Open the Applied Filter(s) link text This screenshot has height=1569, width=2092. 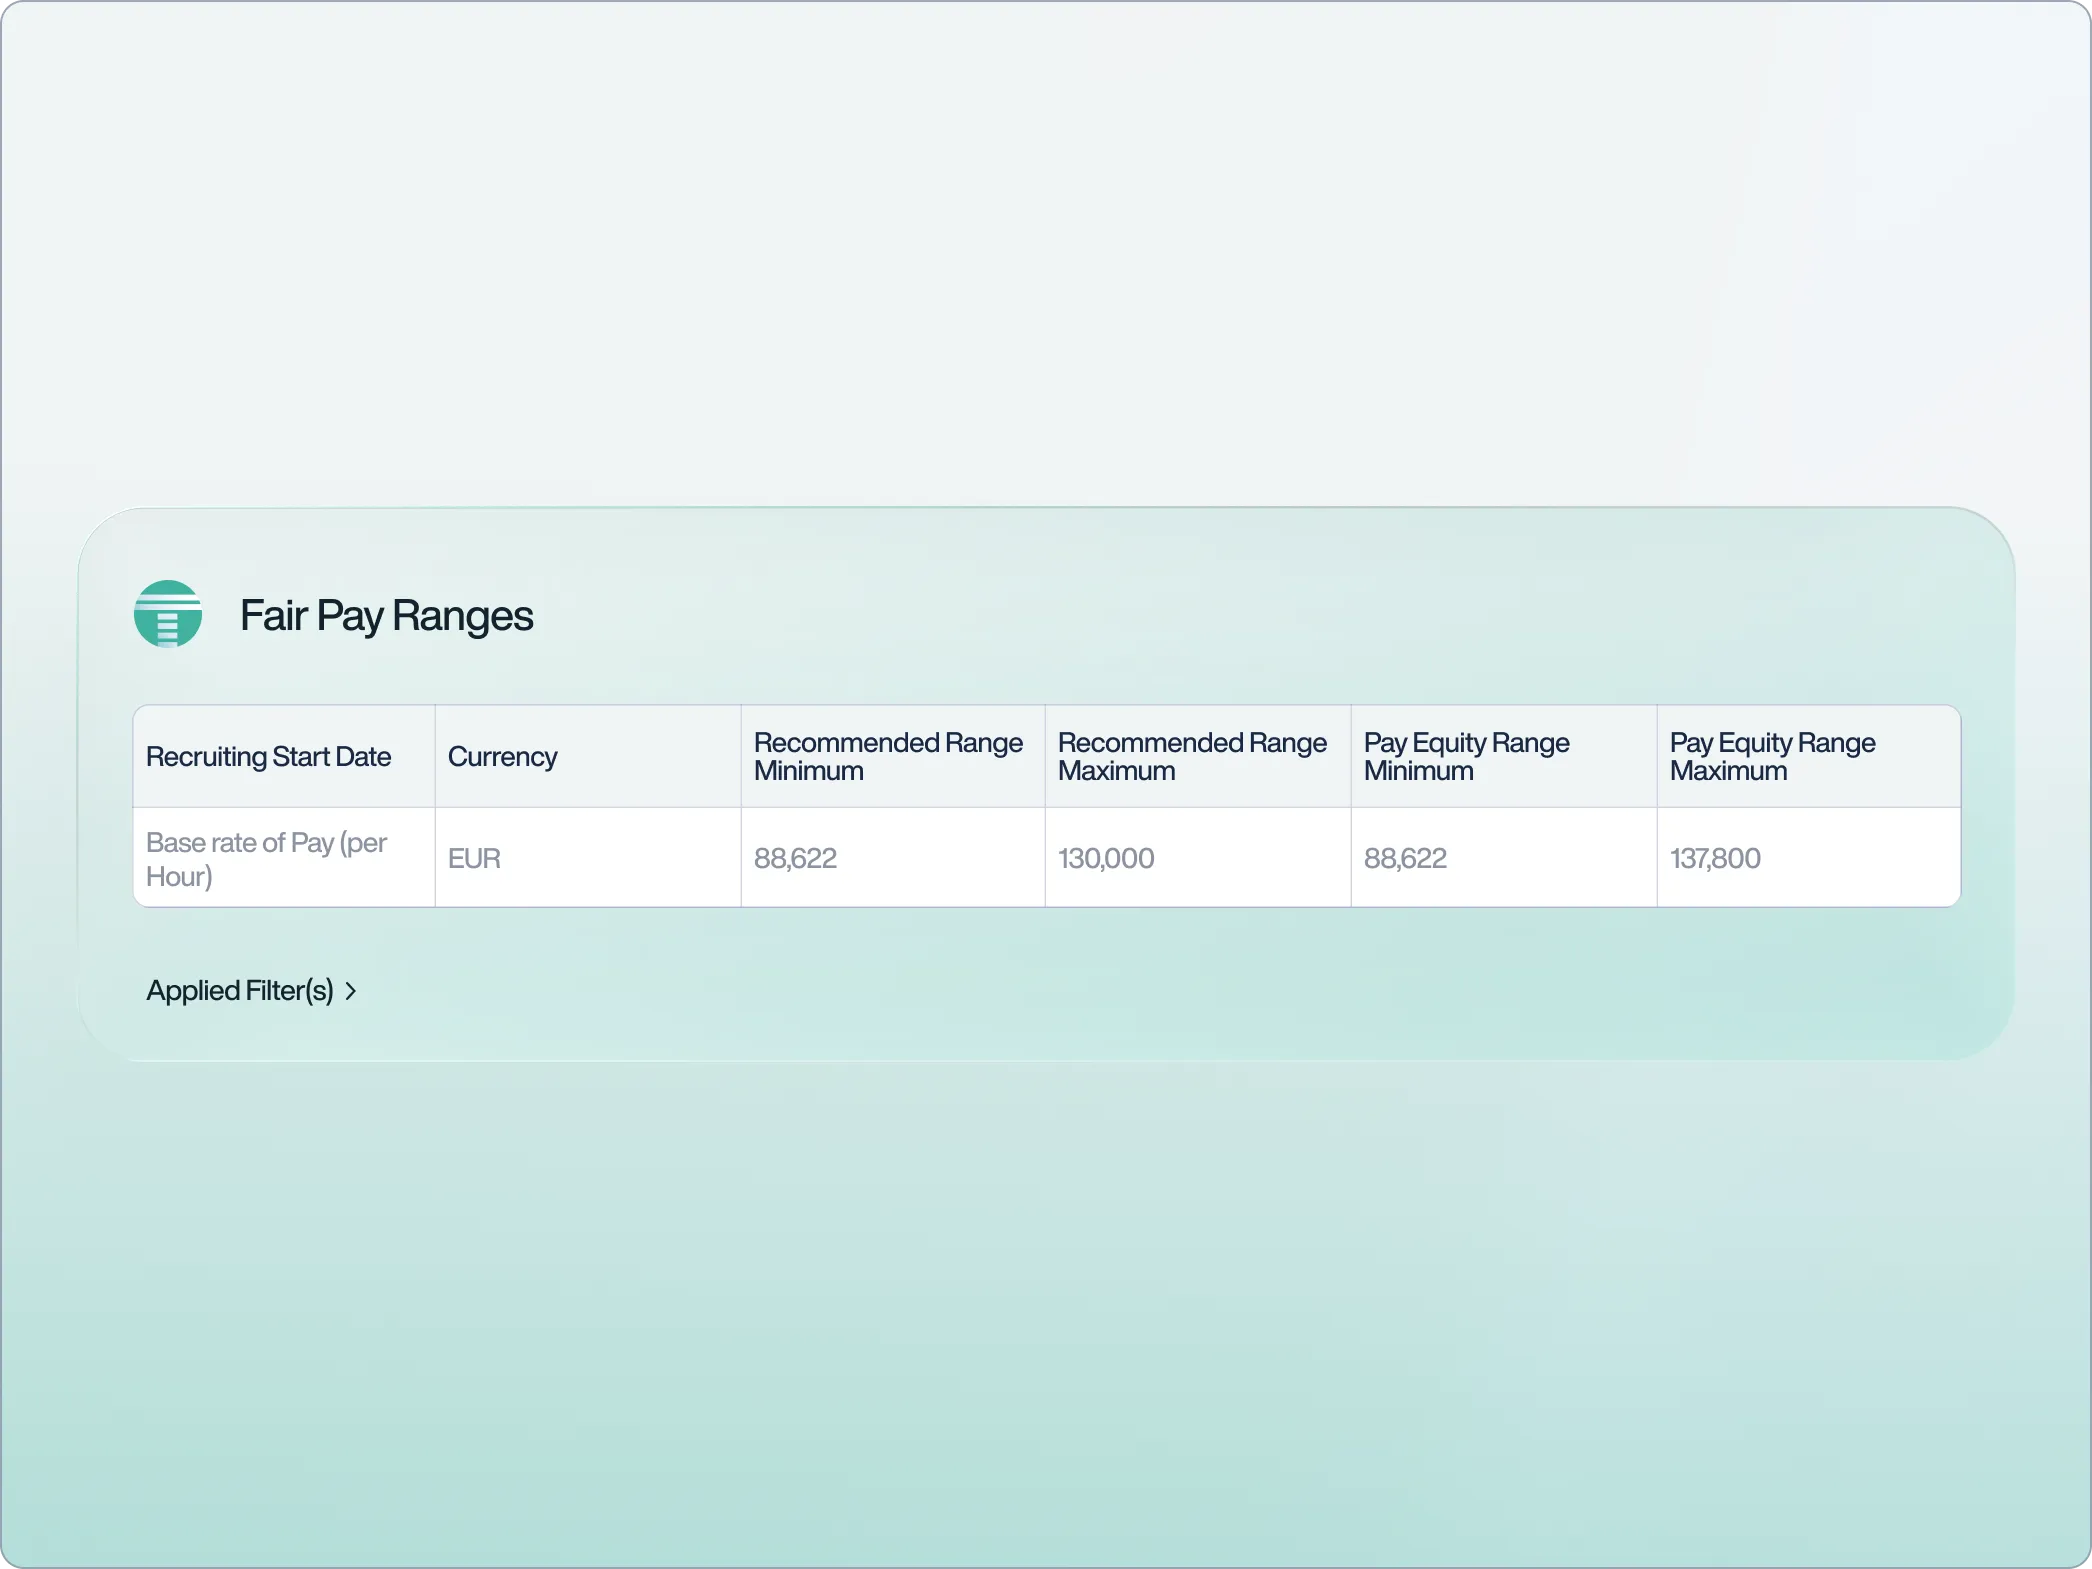pos(240,990)
